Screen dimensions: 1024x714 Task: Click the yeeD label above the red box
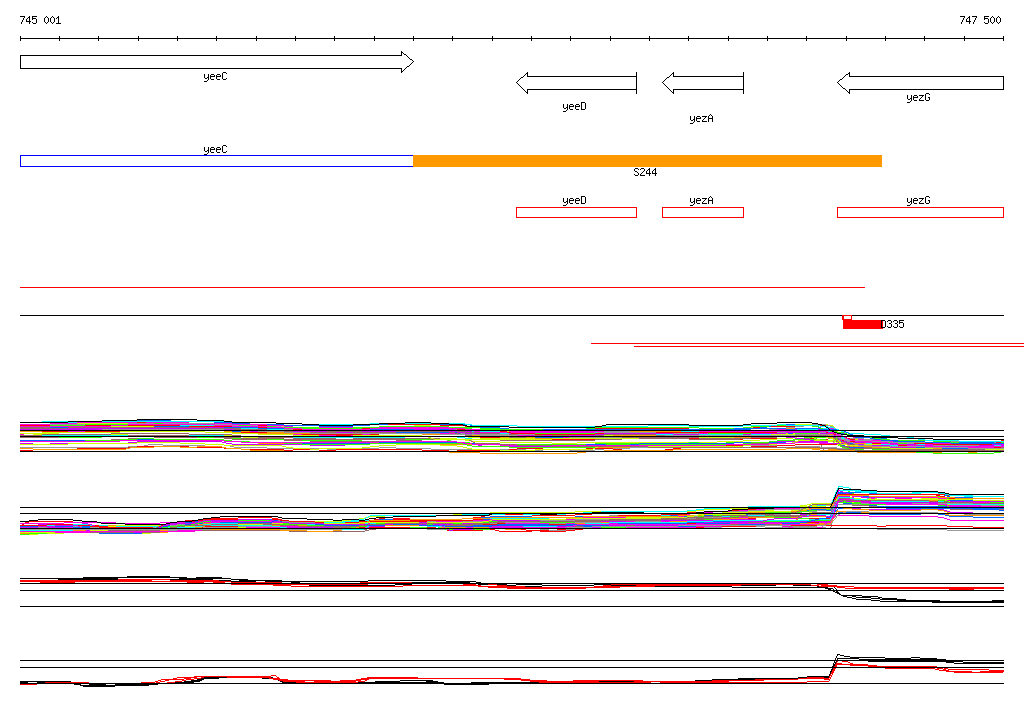click(575, 201)
